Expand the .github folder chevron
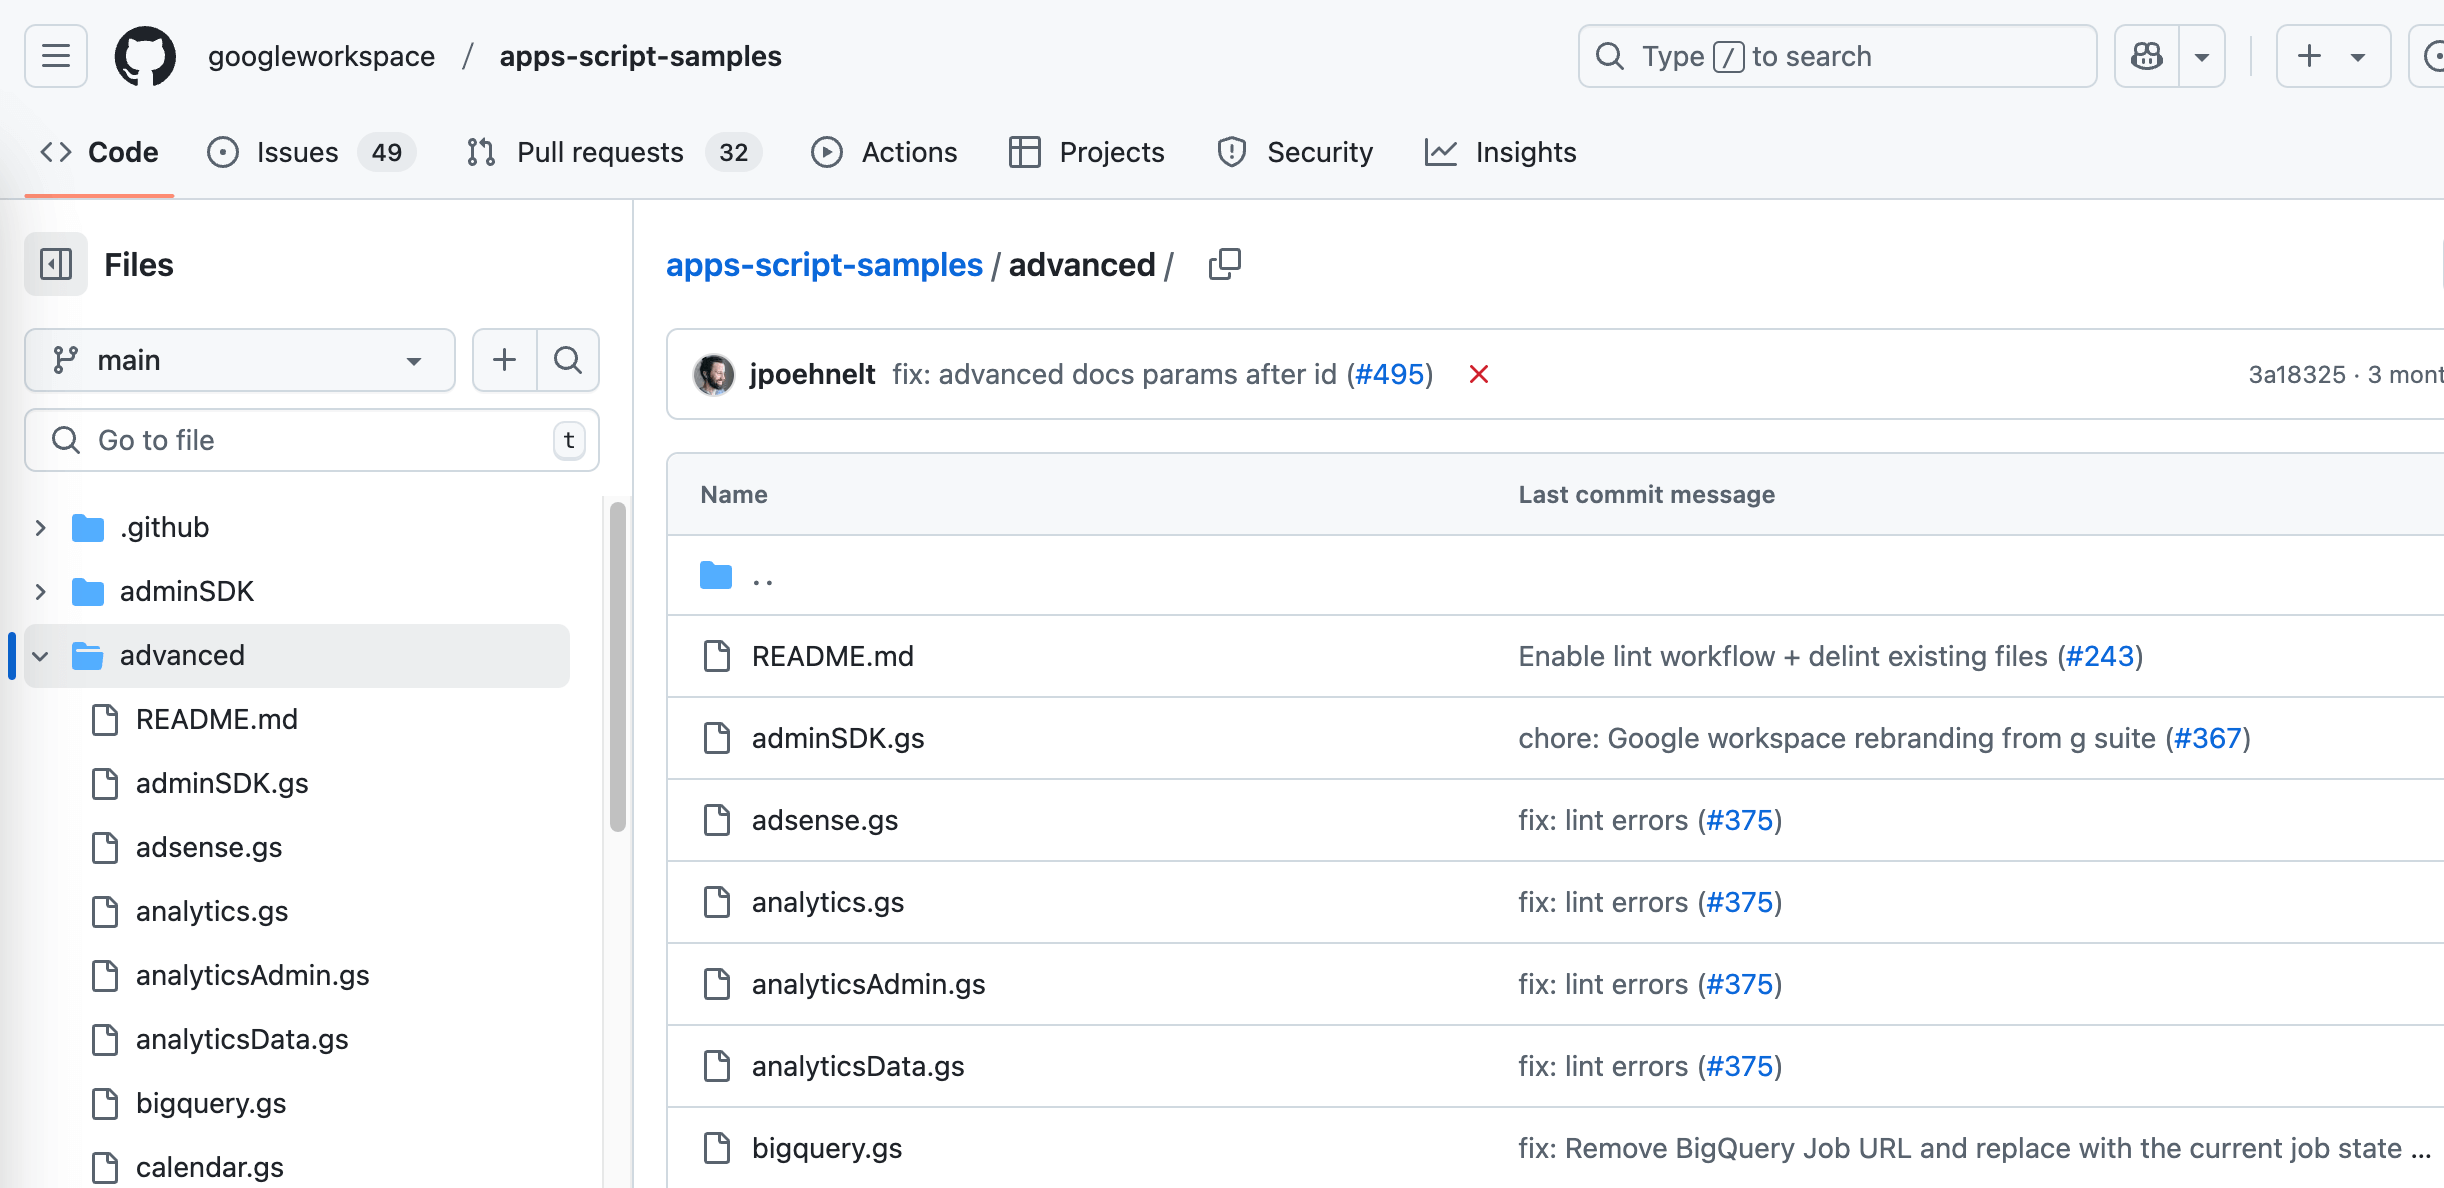 (40, 527)
